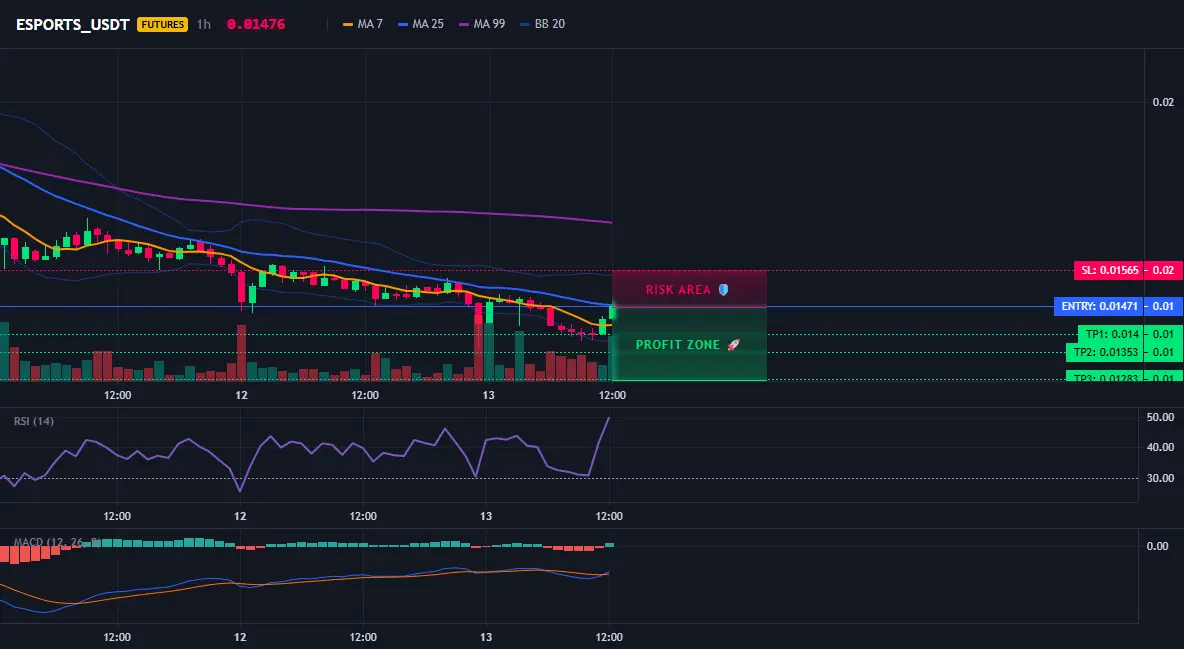1184x649 pixels.
Task: Toggle the BB 20 legend item
Action: (x=542, y=24)
